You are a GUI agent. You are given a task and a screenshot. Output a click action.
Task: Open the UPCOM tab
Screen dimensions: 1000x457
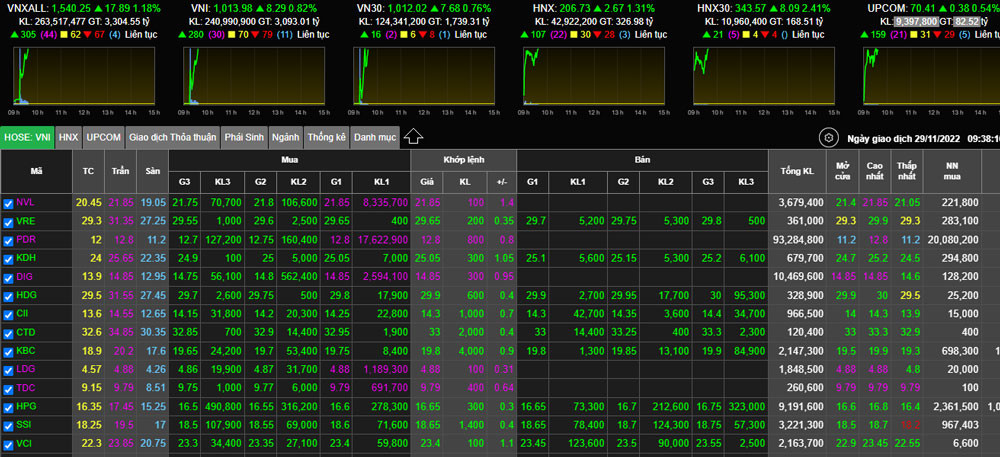[x=103, y=137]
